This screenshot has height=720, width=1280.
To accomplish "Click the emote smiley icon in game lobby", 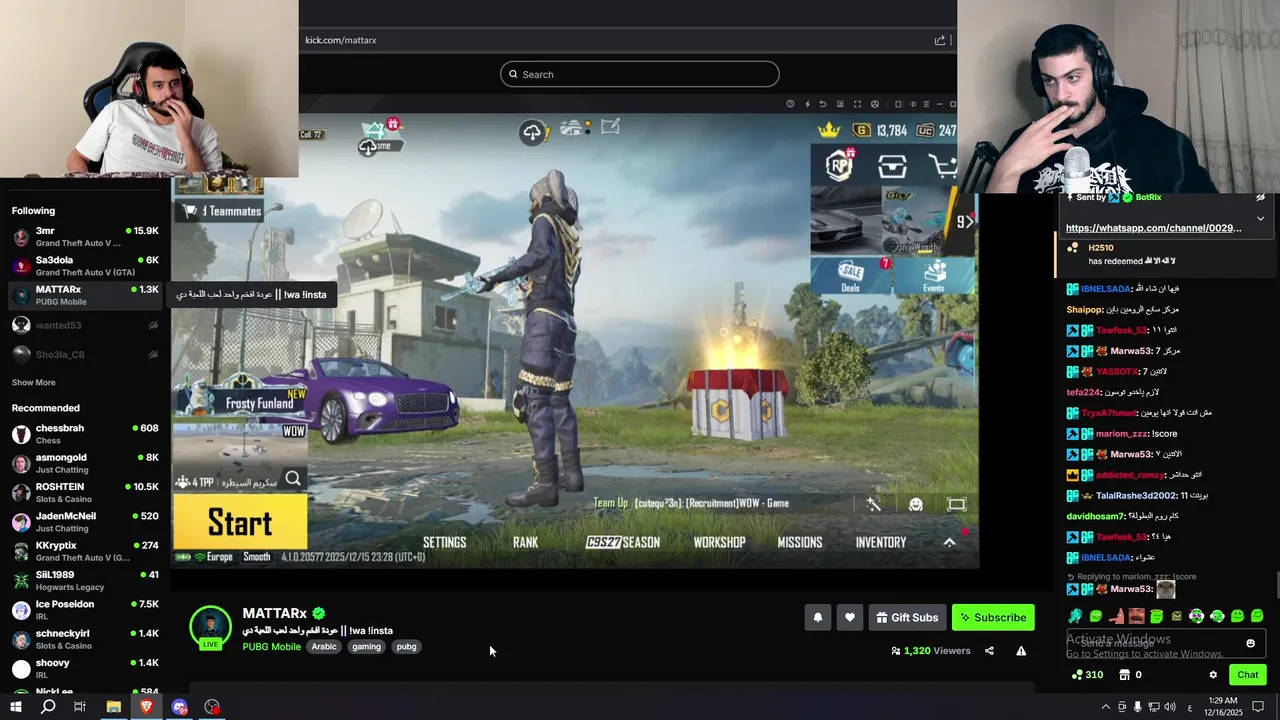I will (x=915, y=505).
